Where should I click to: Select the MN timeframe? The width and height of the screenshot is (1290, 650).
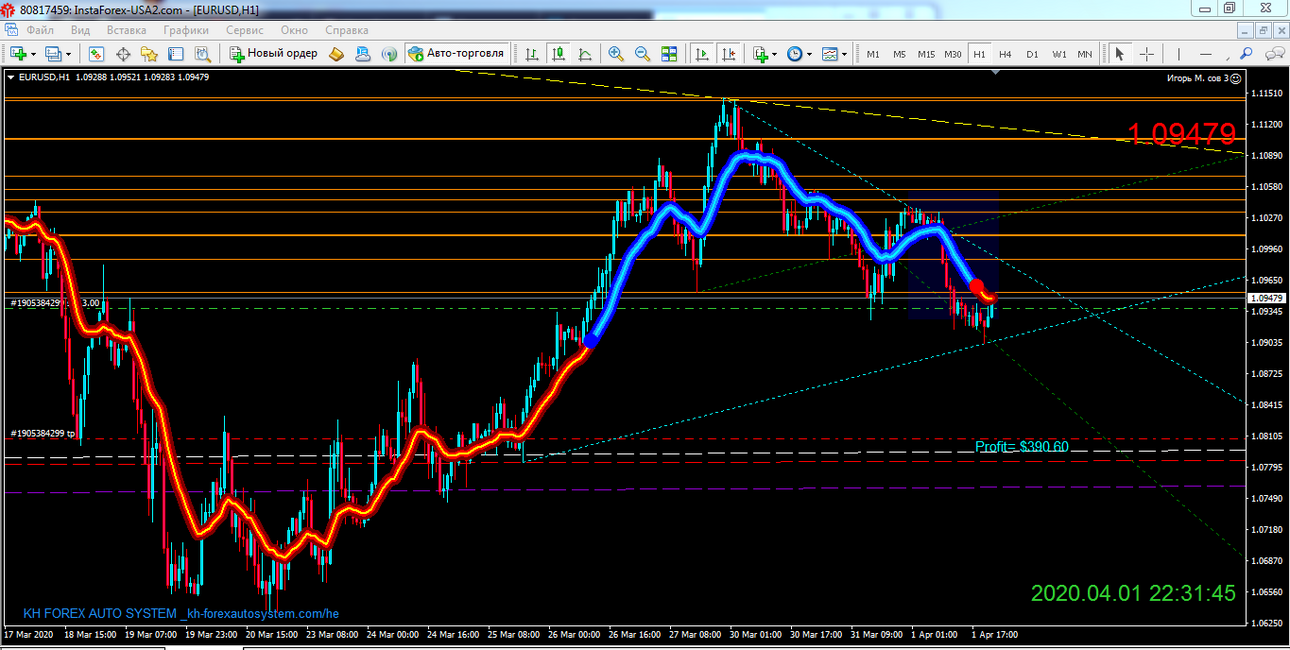1085,54
